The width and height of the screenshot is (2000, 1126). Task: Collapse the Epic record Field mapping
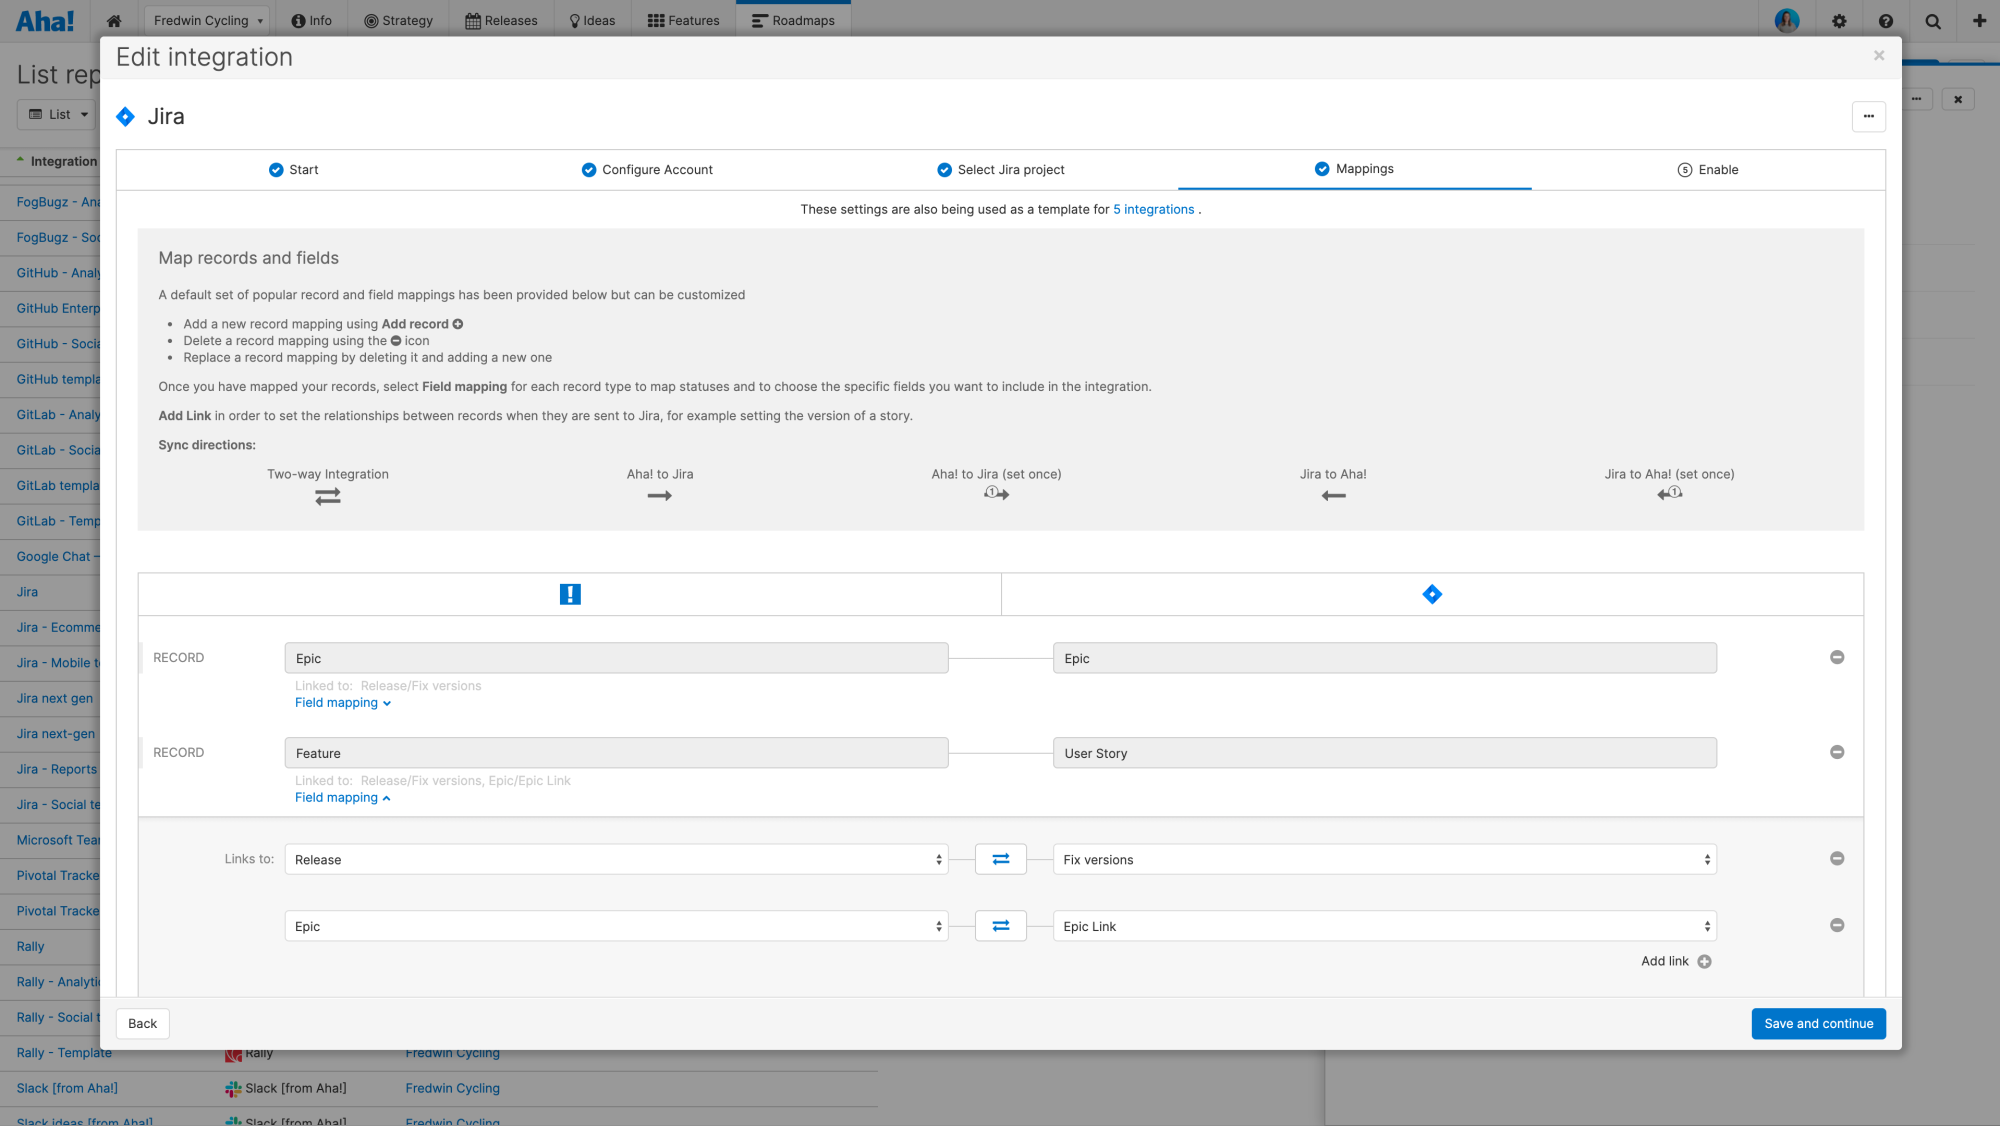[x=342, y=702]
